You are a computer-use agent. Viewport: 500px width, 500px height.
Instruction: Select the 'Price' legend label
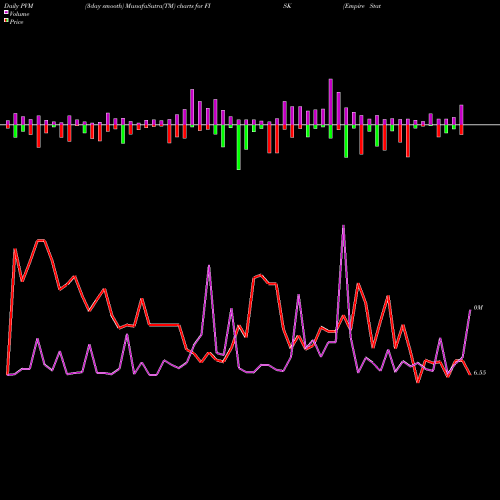point(16,22)
